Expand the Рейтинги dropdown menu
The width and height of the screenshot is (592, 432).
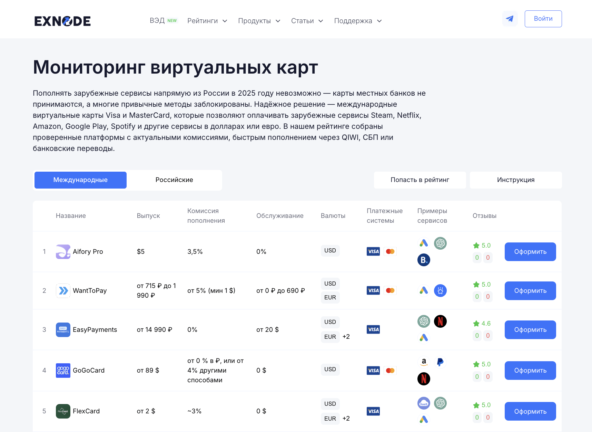[207, 21]
